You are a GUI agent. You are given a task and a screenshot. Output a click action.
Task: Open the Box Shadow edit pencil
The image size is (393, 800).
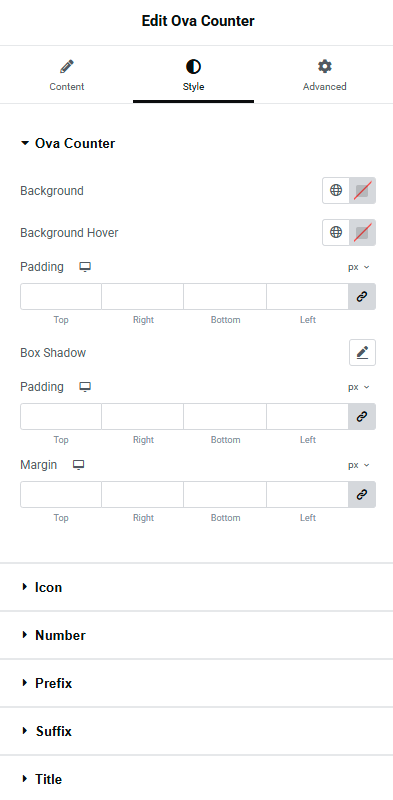tap(362, 353)
